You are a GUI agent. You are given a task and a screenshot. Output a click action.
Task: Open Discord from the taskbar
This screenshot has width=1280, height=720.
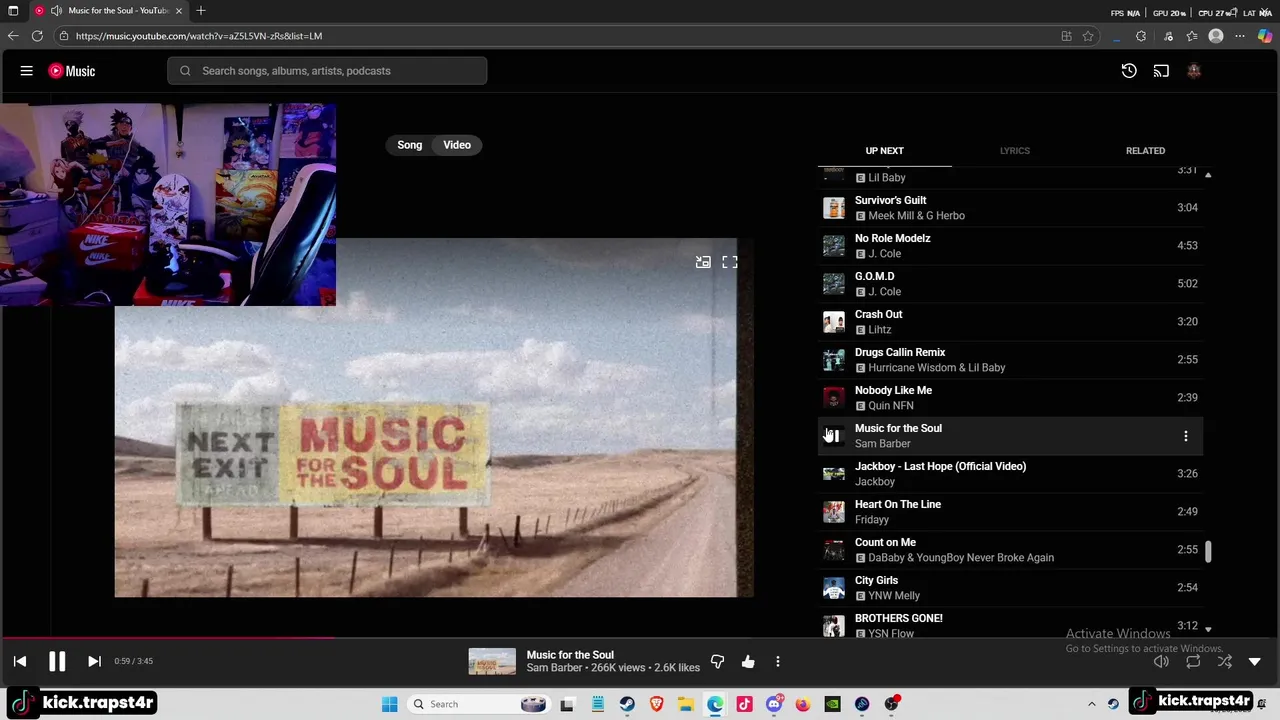coord(774,704)
